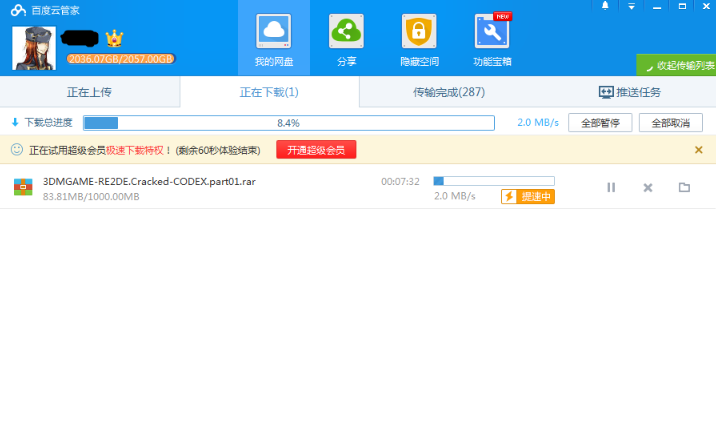The image size is (716, 446).
Task: Click the rar archive file icon
Action: (23, 187)
